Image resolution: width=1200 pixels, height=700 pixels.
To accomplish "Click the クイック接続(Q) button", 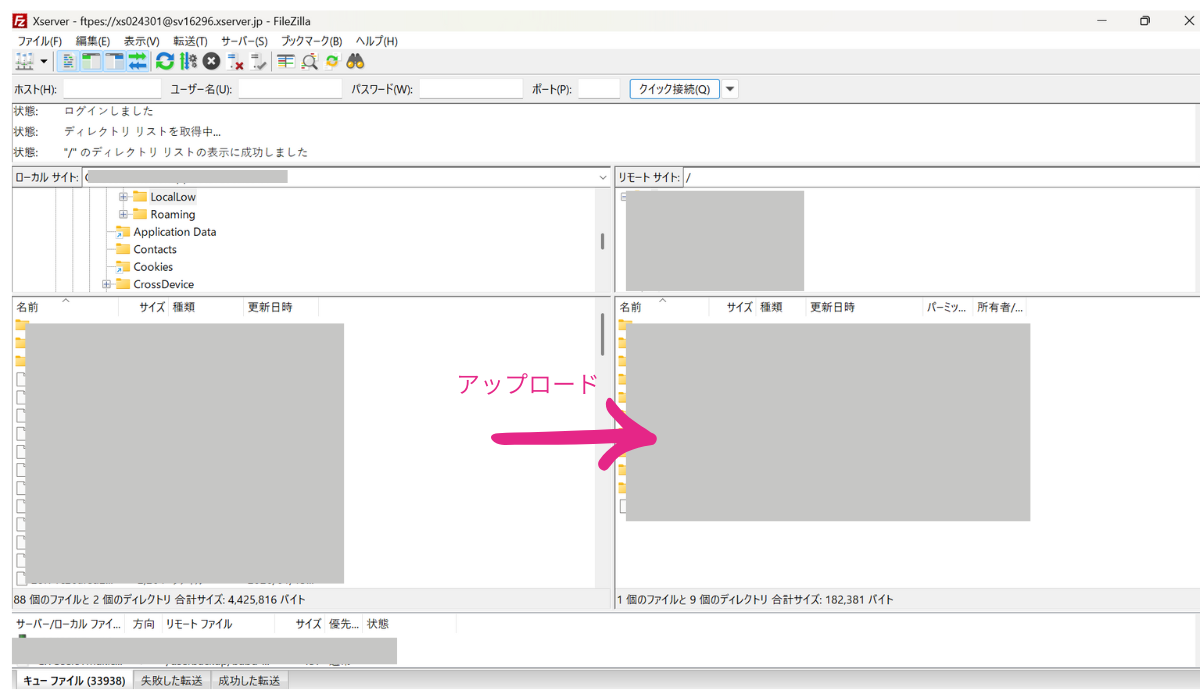I will 674,89.
